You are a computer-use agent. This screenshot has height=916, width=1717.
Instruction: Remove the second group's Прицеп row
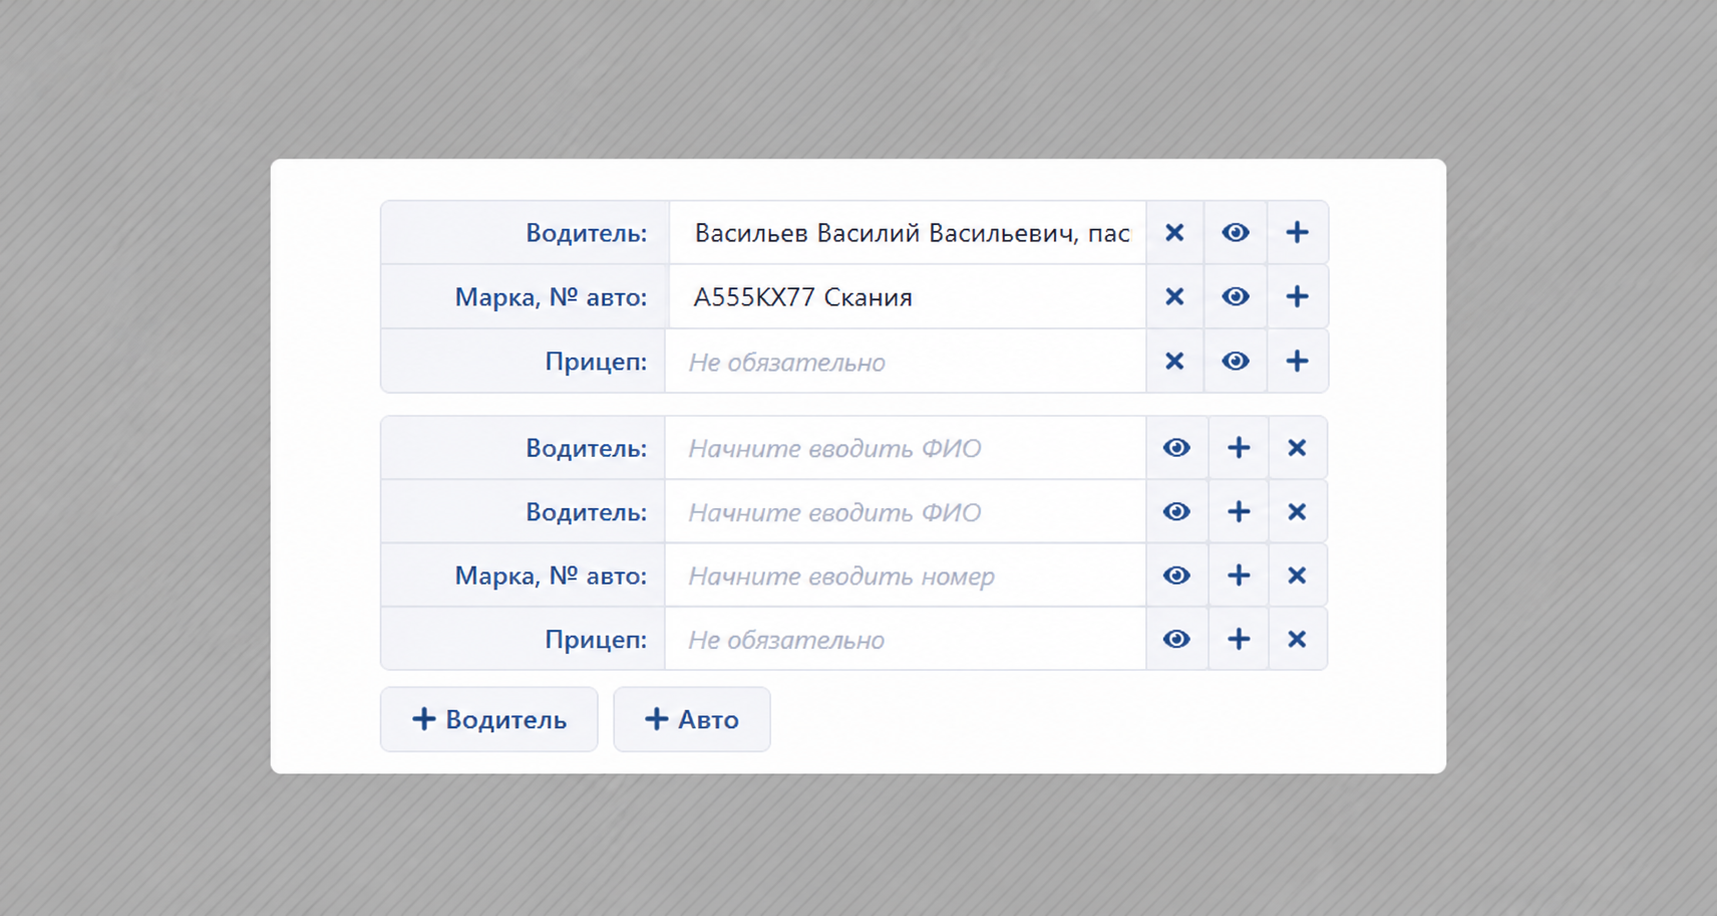point(1298,640)
